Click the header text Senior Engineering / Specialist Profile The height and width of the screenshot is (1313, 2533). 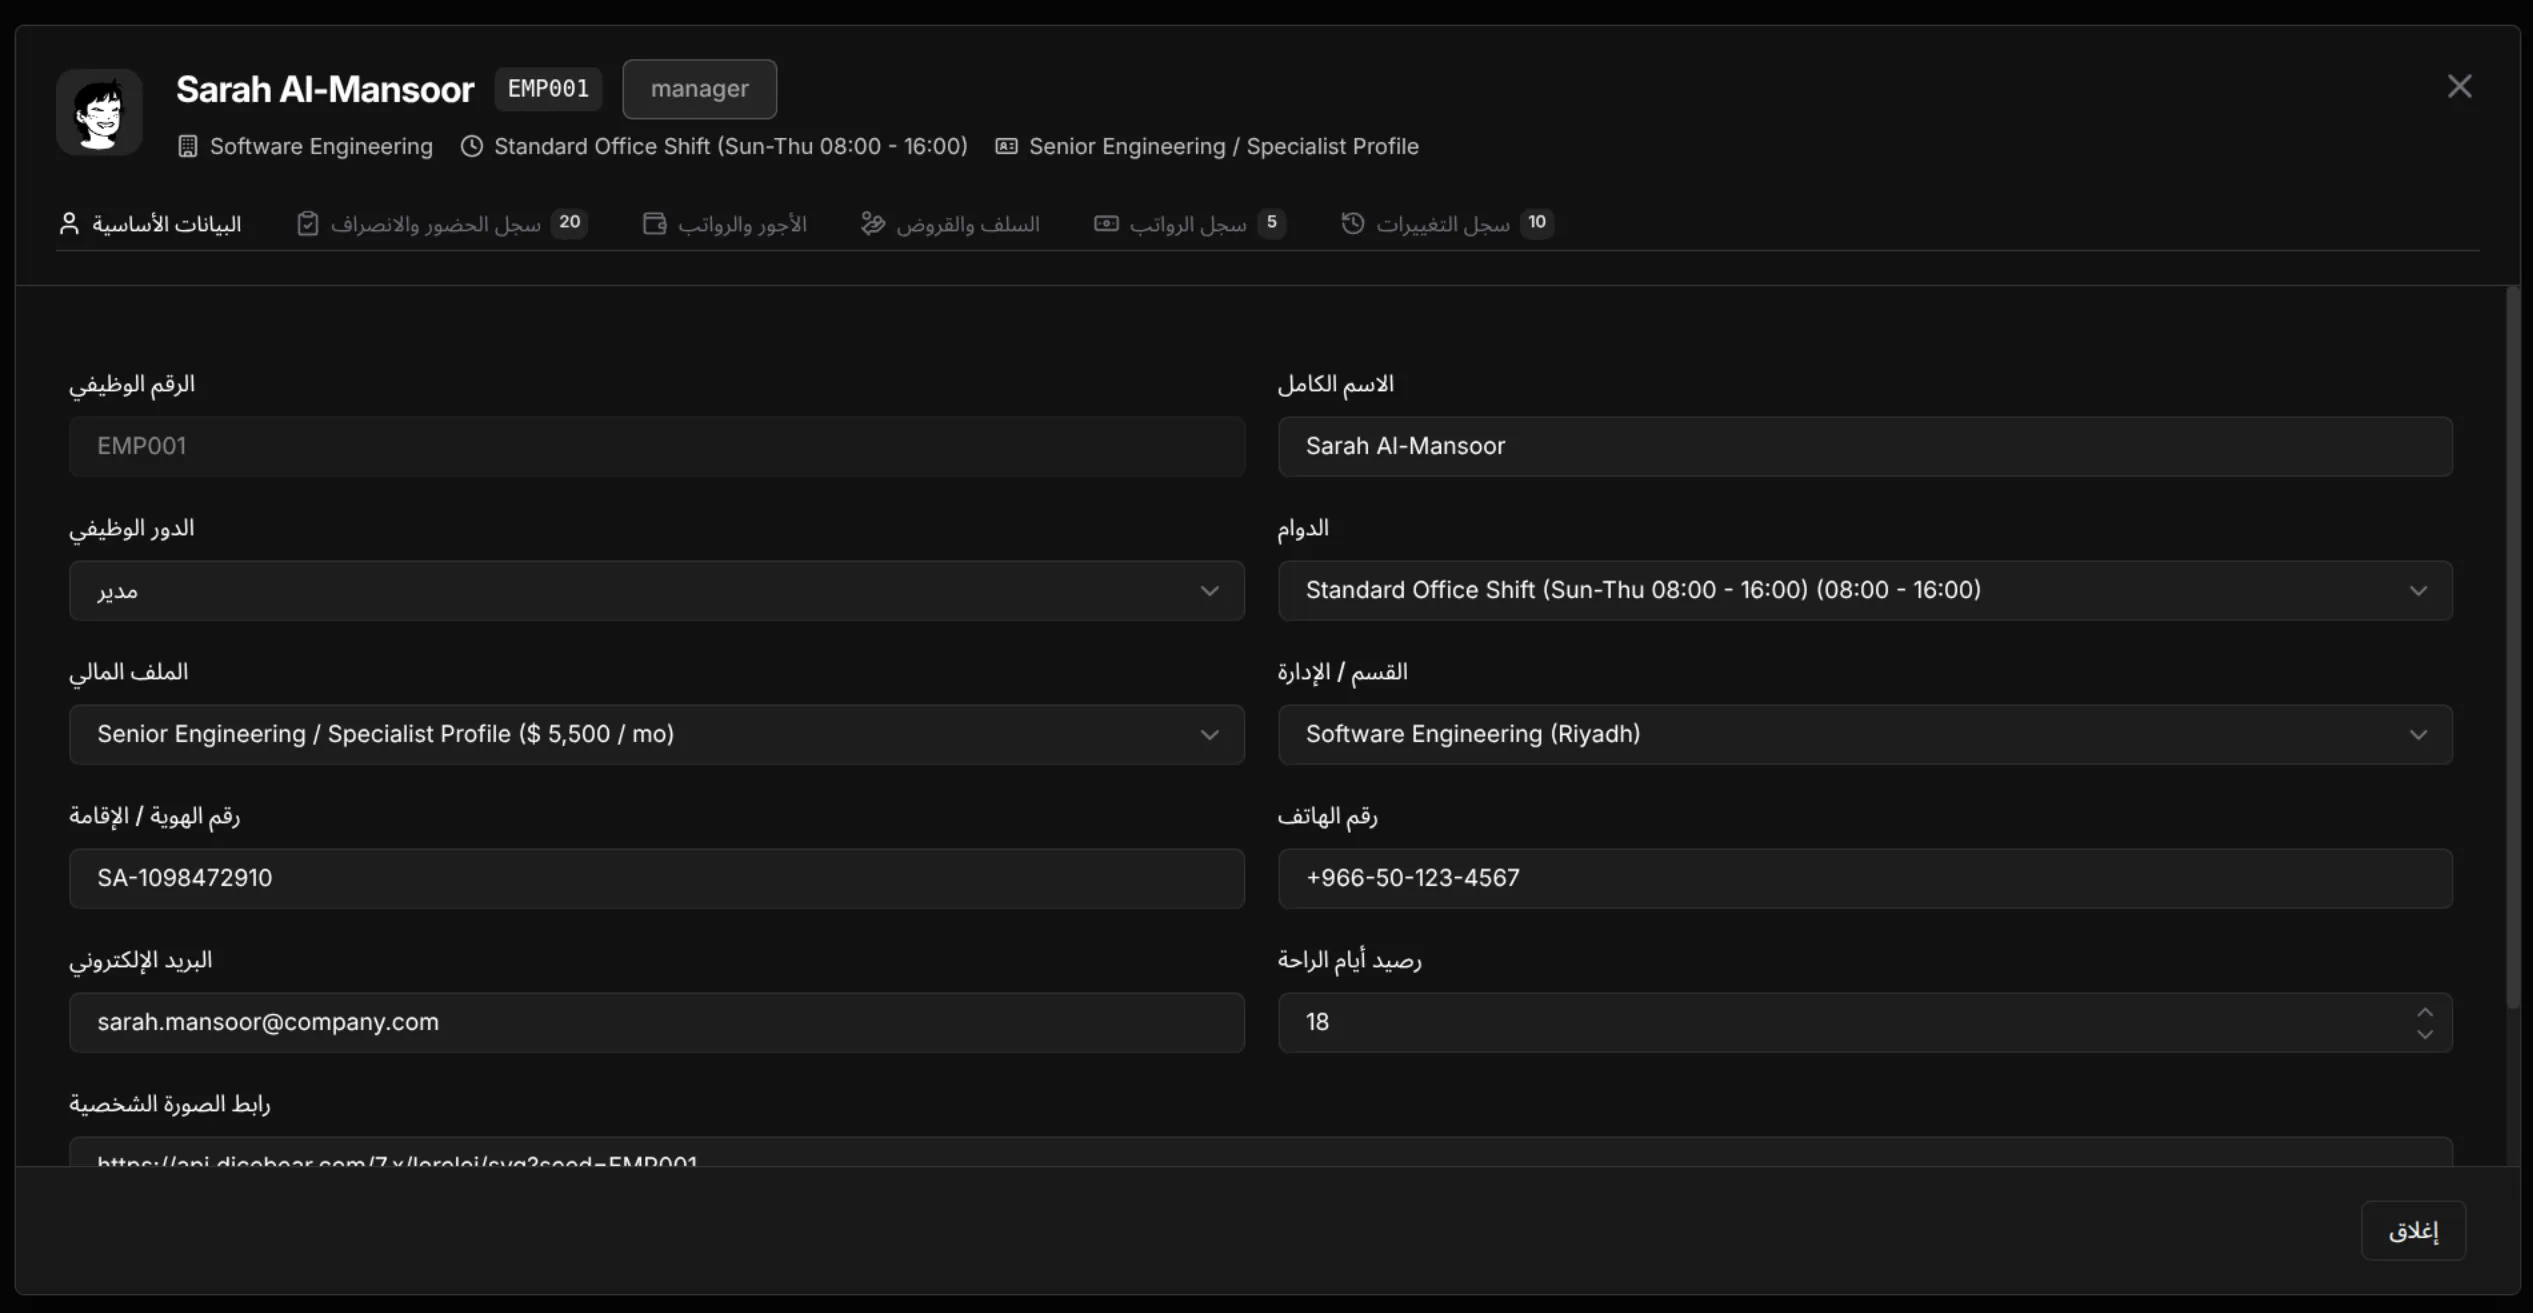tap(1224, 147)
